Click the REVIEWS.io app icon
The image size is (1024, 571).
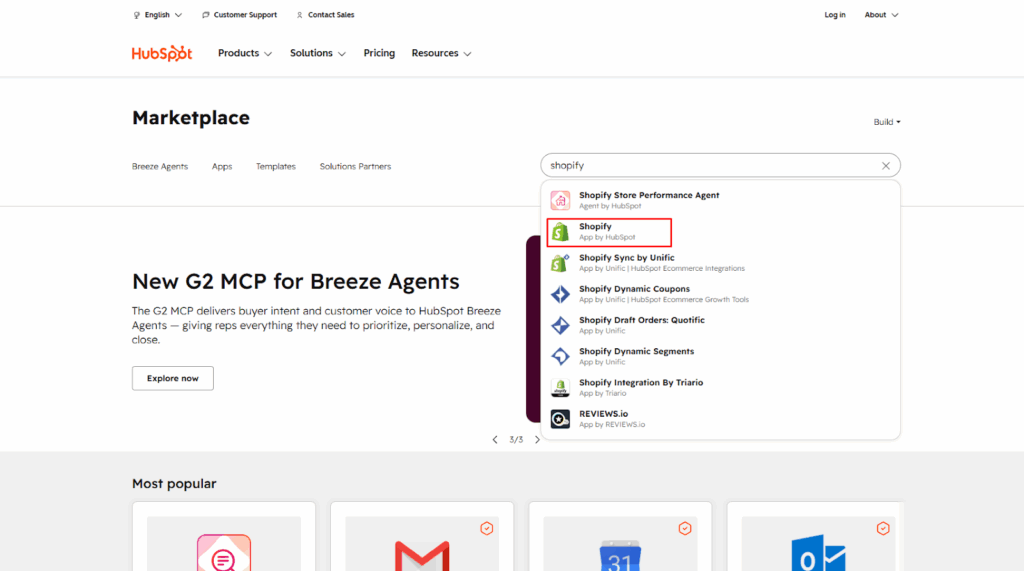pos(560,419)
